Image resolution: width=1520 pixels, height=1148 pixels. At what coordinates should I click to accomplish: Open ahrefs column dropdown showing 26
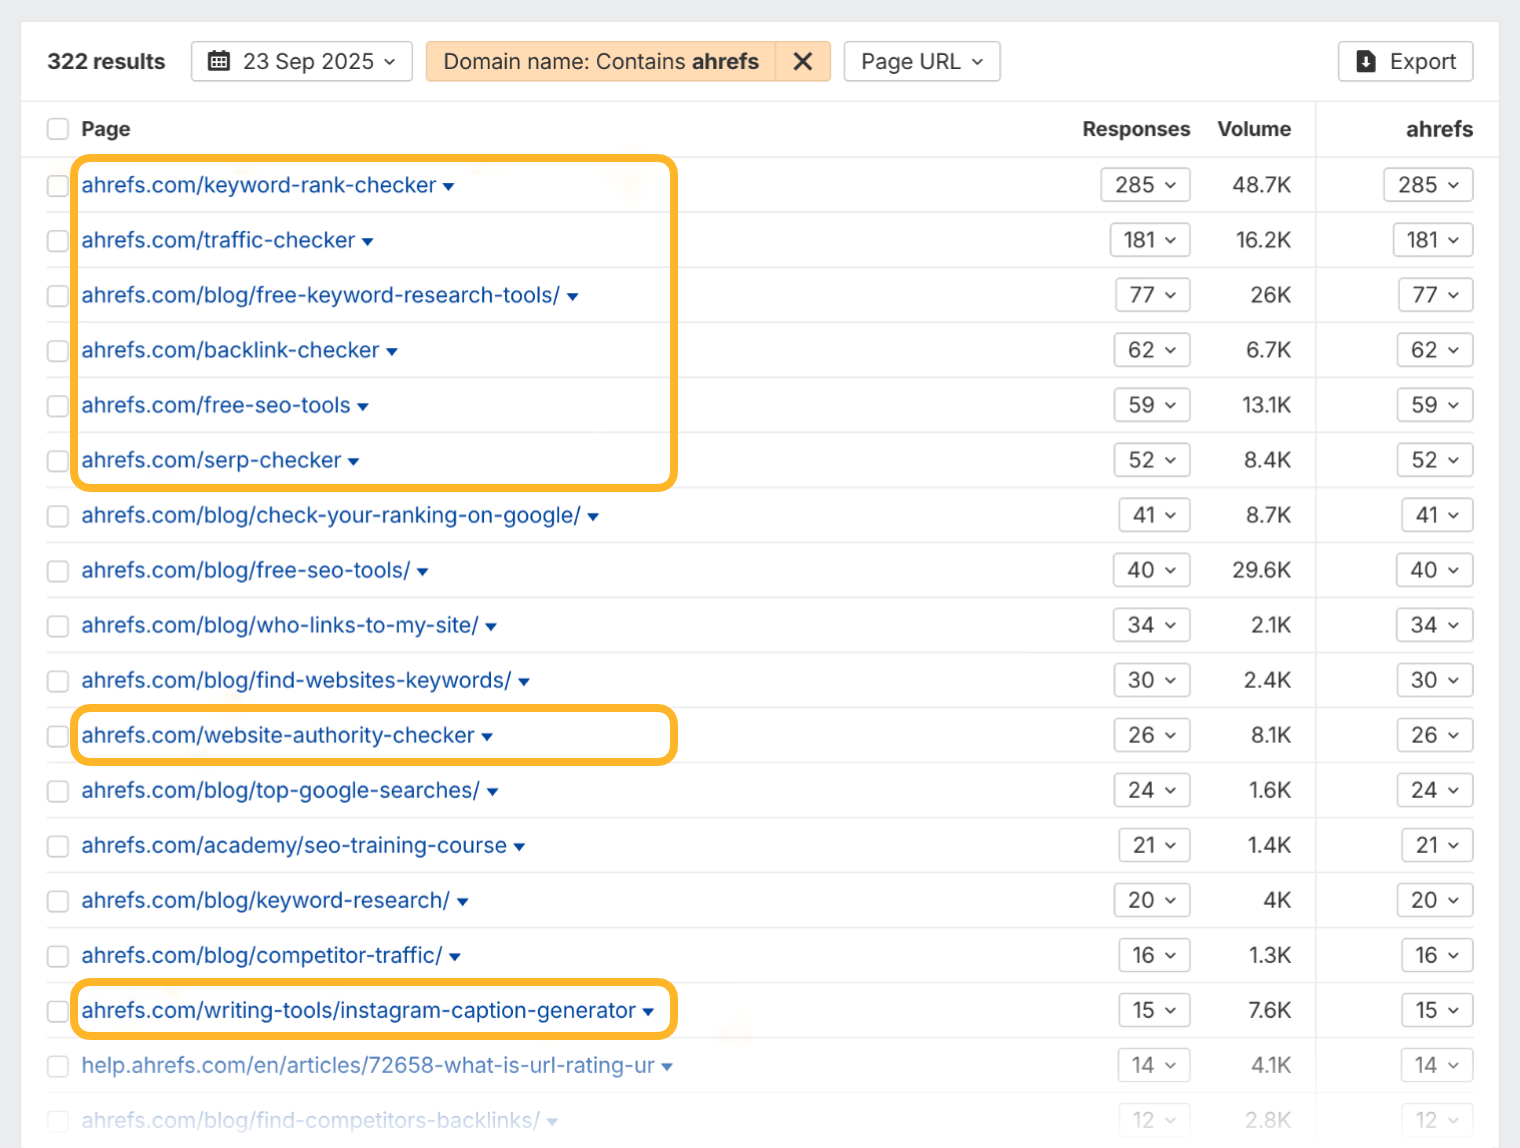[1435, 735]
